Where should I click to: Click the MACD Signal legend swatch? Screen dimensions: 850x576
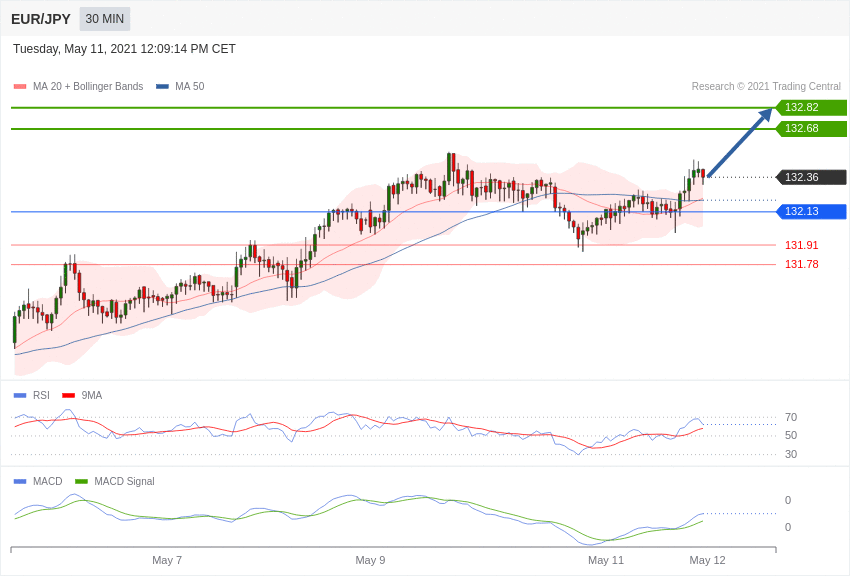coord(81,481)
